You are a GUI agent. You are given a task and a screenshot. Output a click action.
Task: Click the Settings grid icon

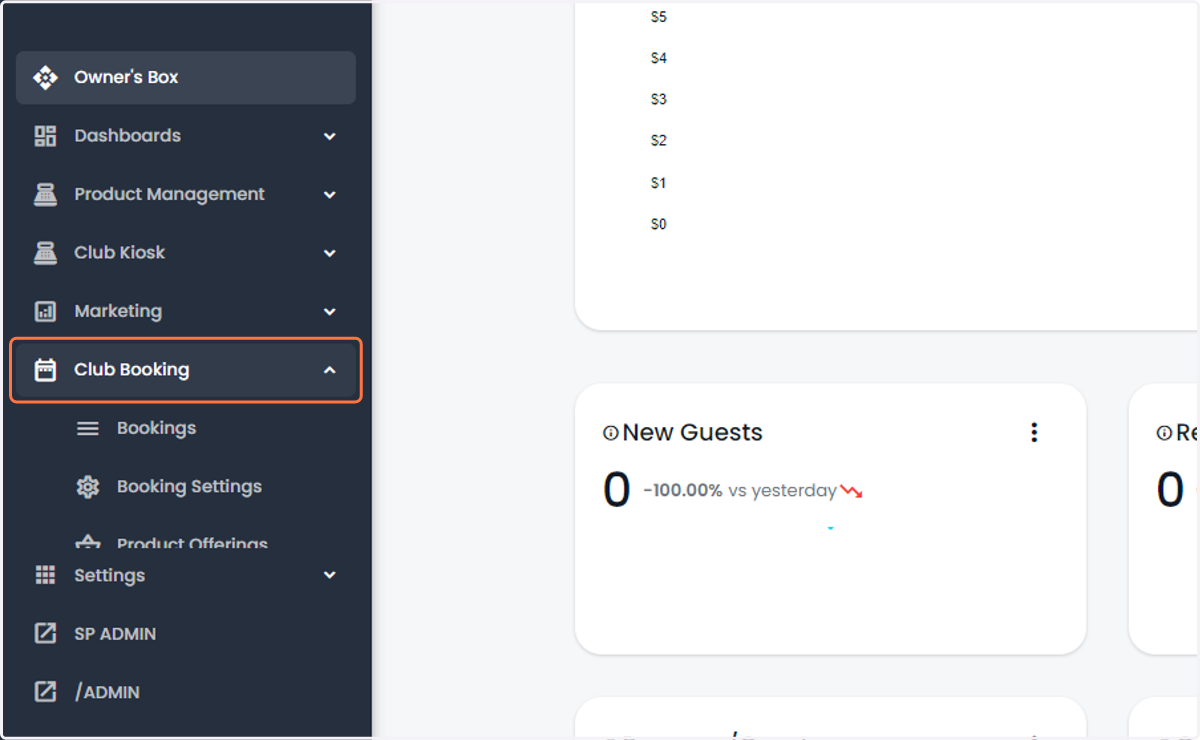(45, 575)
